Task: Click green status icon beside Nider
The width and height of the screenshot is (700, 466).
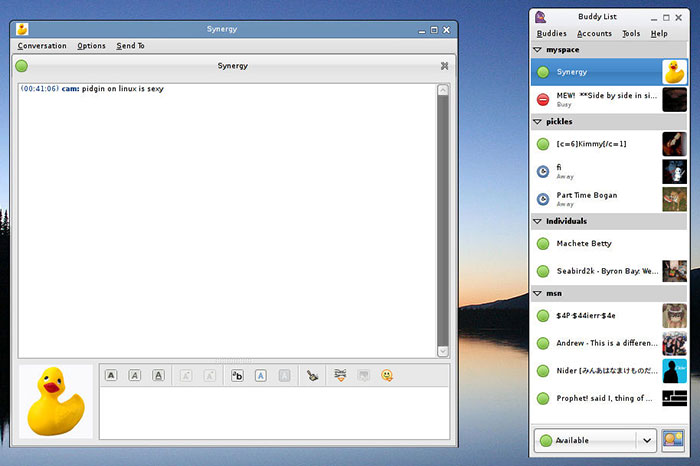Action: [x=543, y=371]
